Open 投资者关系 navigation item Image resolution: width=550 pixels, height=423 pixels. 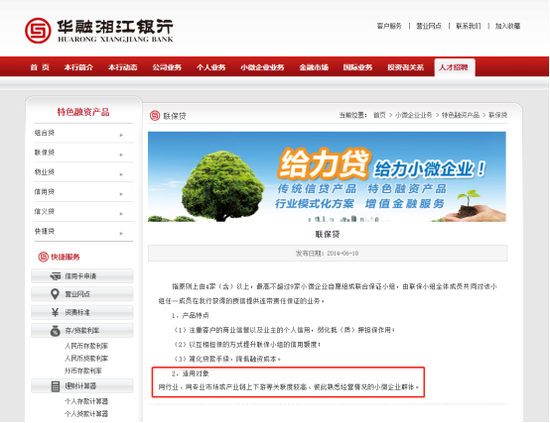point(405,67)
